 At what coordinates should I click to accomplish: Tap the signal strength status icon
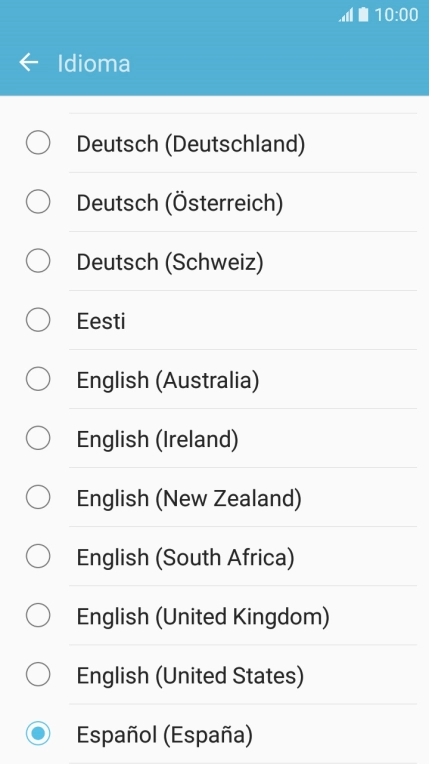click(346, 15)
